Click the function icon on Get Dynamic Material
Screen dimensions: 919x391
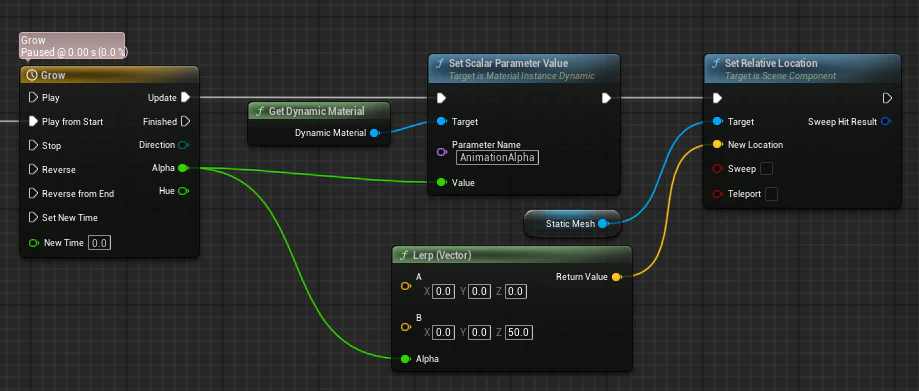pos(259,111)
